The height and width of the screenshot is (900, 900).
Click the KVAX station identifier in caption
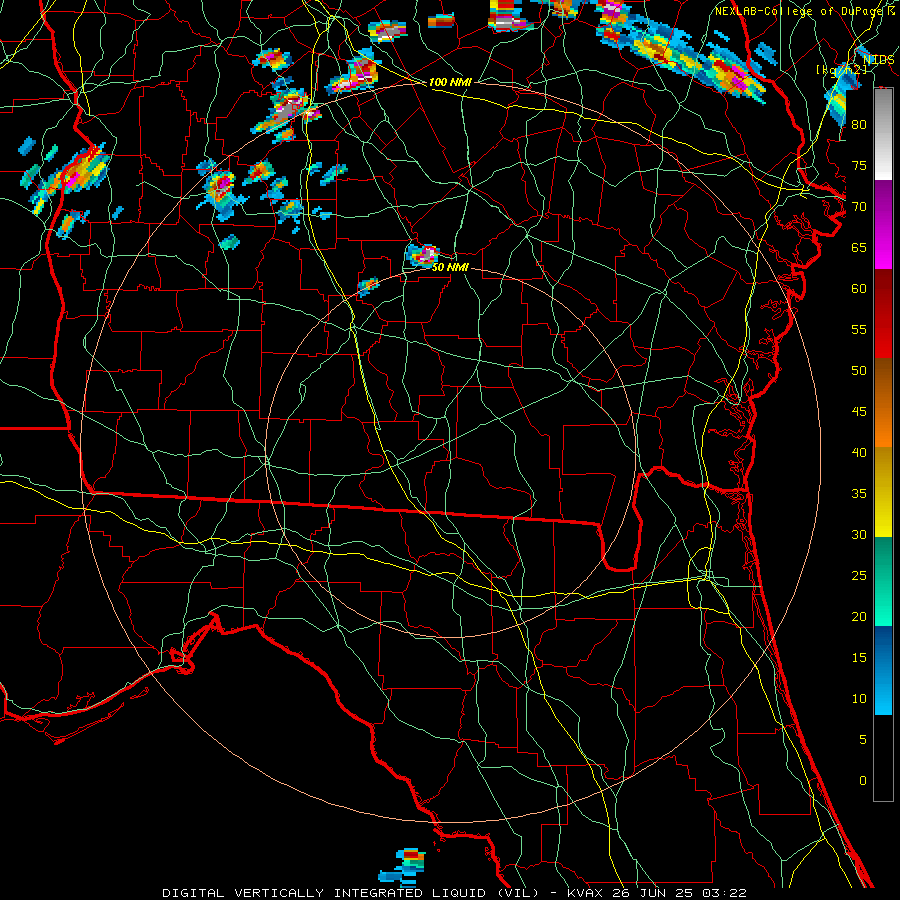(x=584, y=893)
